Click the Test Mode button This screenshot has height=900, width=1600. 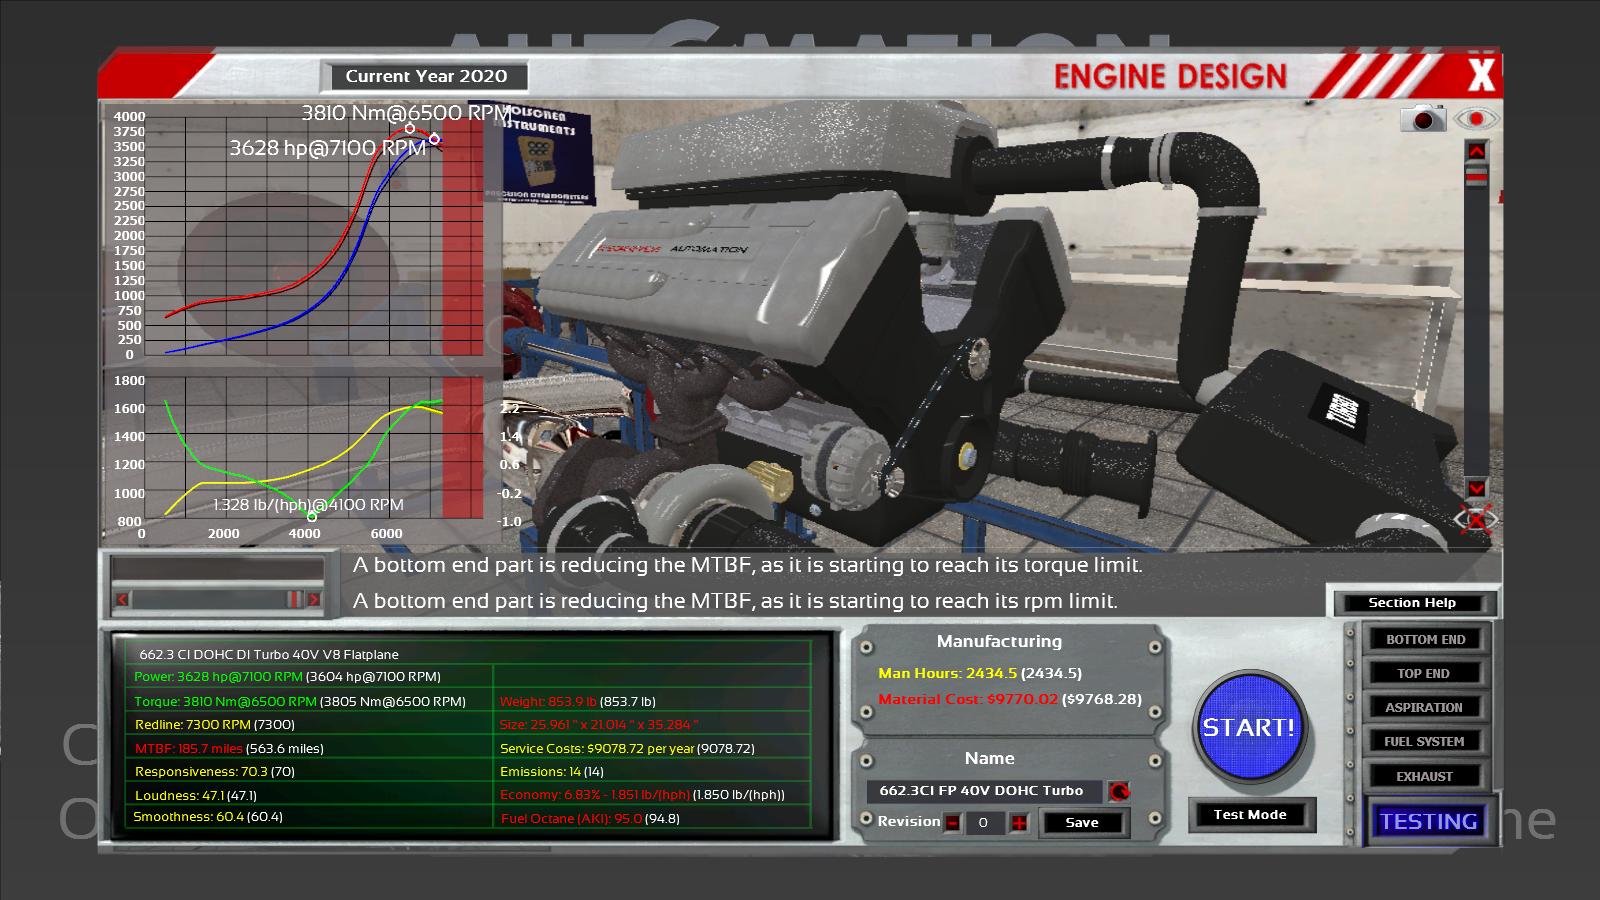pyautogui.click(x=1250, y=814)
